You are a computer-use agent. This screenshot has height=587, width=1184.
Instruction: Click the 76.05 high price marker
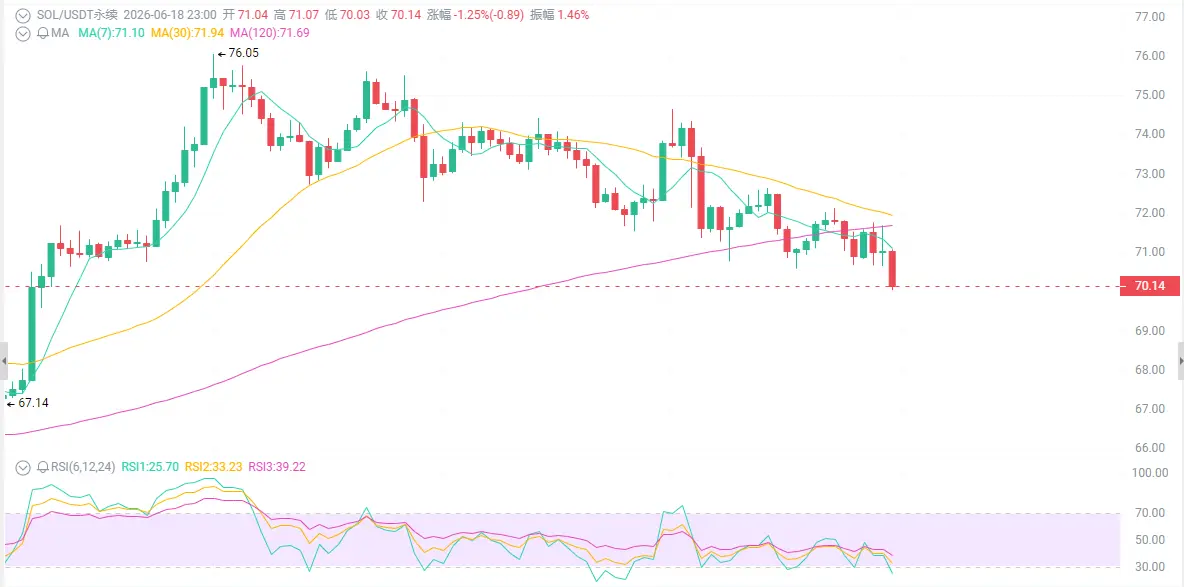pyautogui.click(x=239, y=54)
